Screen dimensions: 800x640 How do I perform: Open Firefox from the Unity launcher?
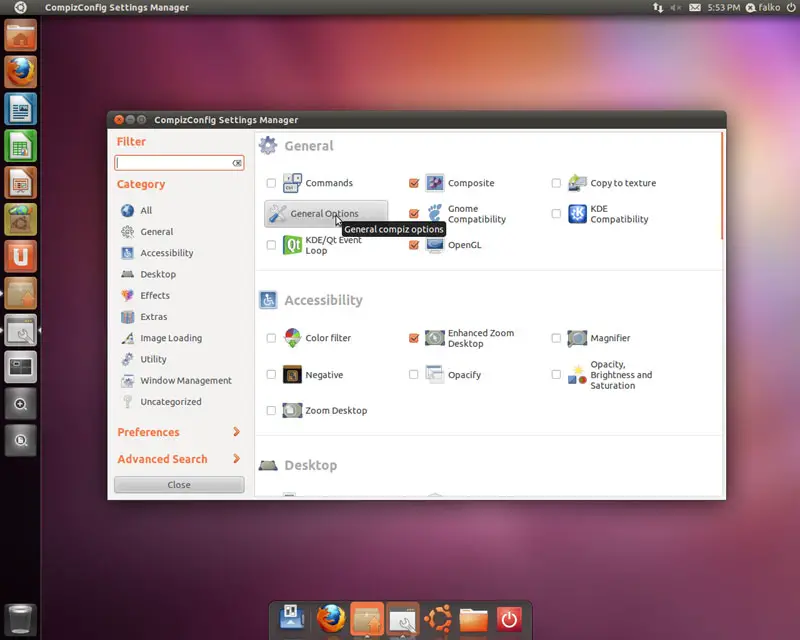point(20,72)
